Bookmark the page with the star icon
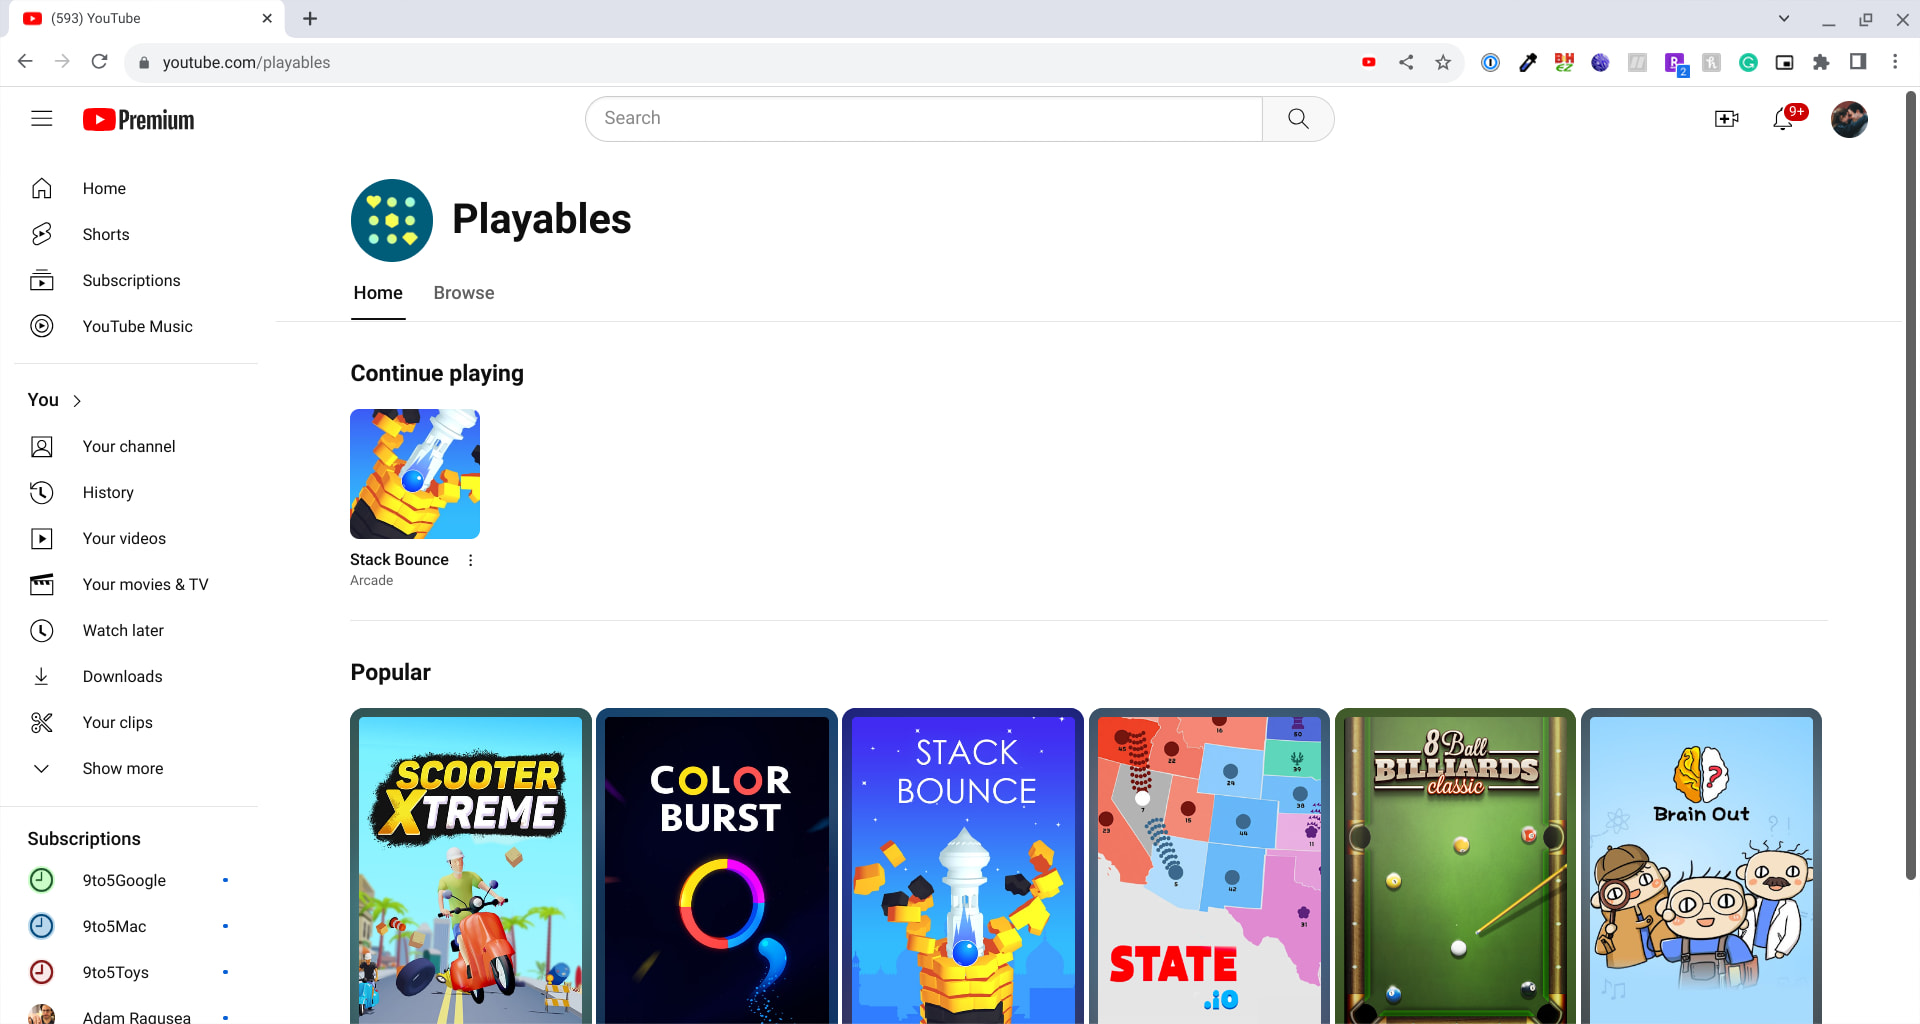This screenshot has width=1920, height=1024. pyautogui.click(x=1443, y=62)
